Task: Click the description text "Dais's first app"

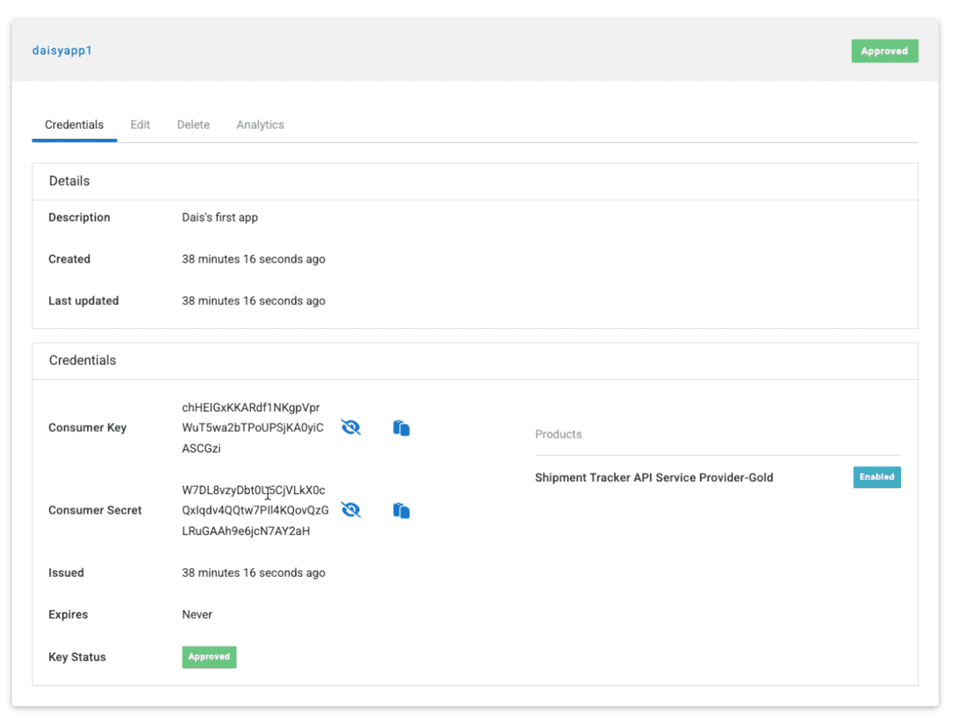Action: (220, 217)
